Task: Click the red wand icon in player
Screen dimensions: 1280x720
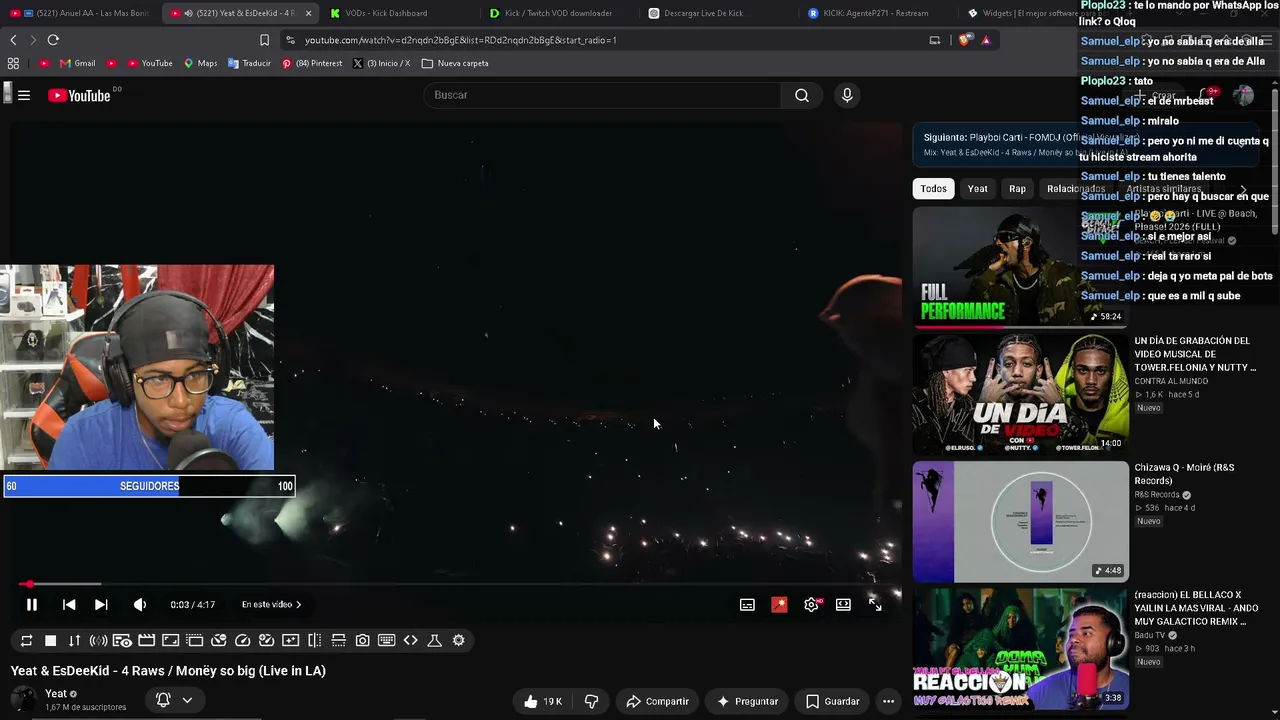Action: coord(779,605)
